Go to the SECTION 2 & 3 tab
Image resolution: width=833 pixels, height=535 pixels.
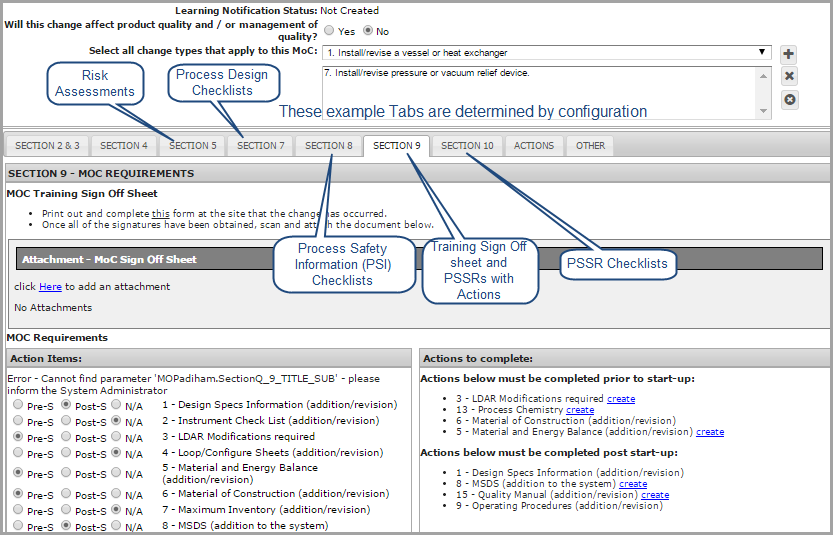point(47,146)
